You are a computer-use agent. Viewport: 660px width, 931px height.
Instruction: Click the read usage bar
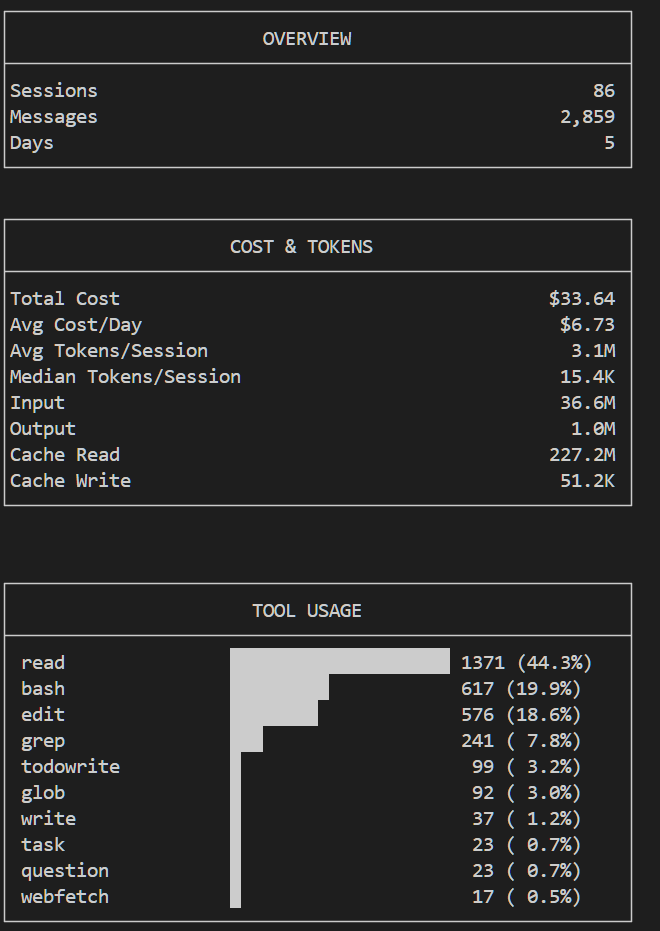(x=340, y=661)
